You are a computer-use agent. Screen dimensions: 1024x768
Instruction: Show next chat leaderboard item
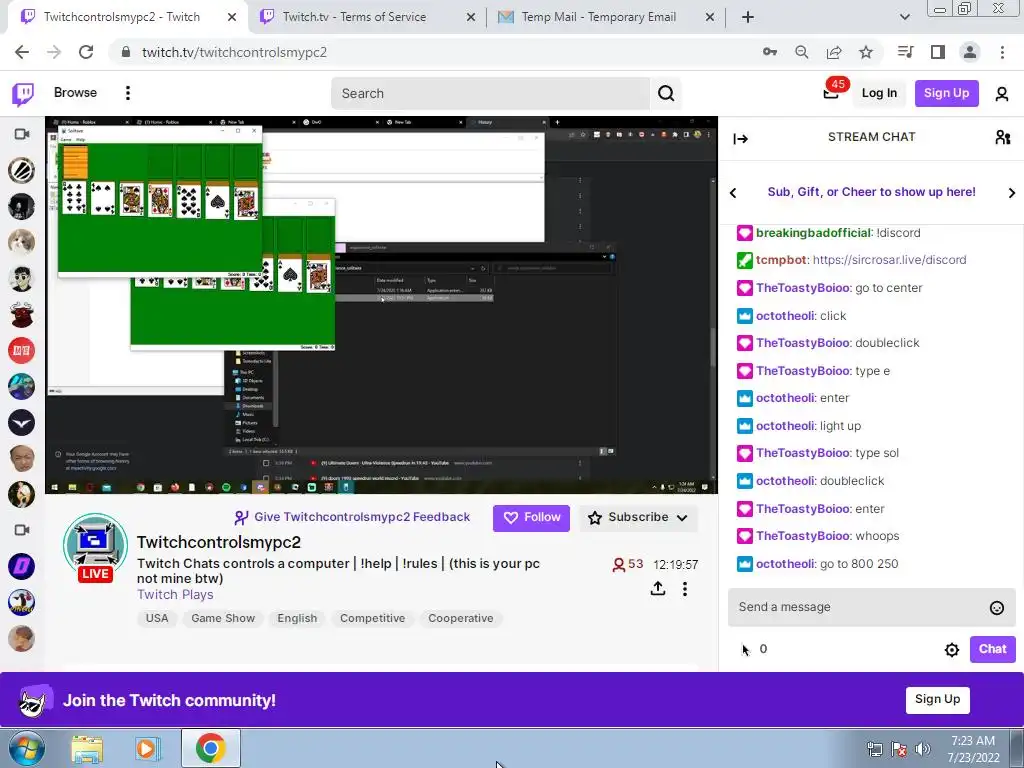coord(1012,193)
